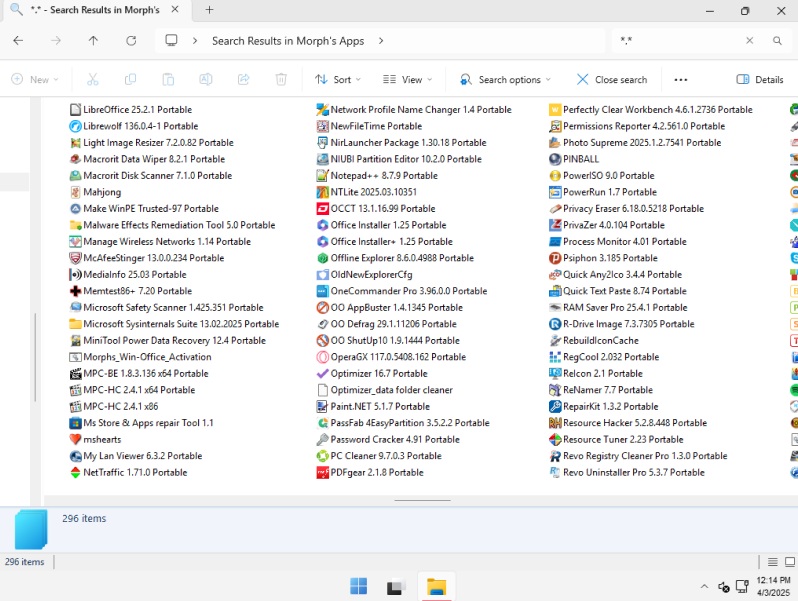Switch to details list view icon in status bar
Image resolution: width=798 pixels, height=601 pixels.
[773, 562]
